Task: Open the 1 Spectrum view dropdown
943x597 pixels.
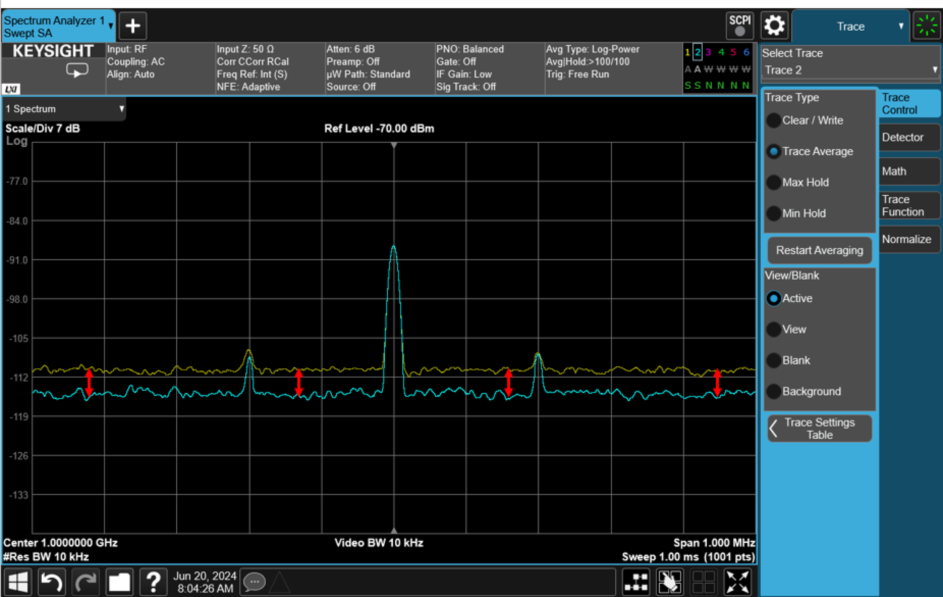Action: pos(65,108)
